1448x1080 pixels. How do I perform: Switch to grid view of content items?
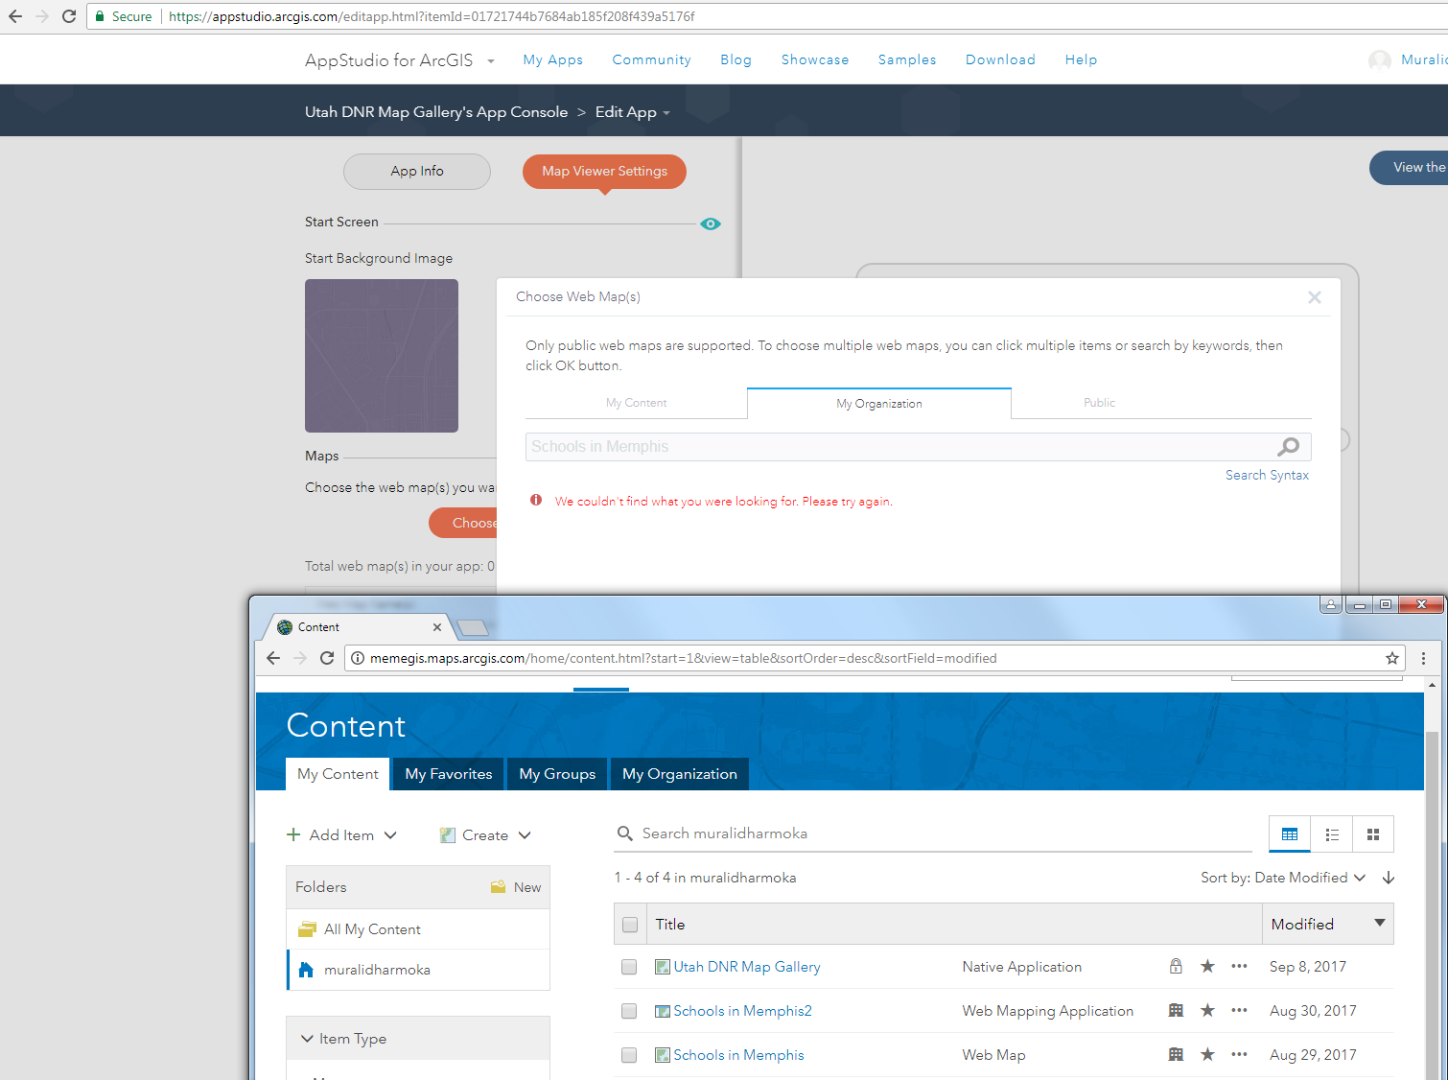pos(1373,834)
